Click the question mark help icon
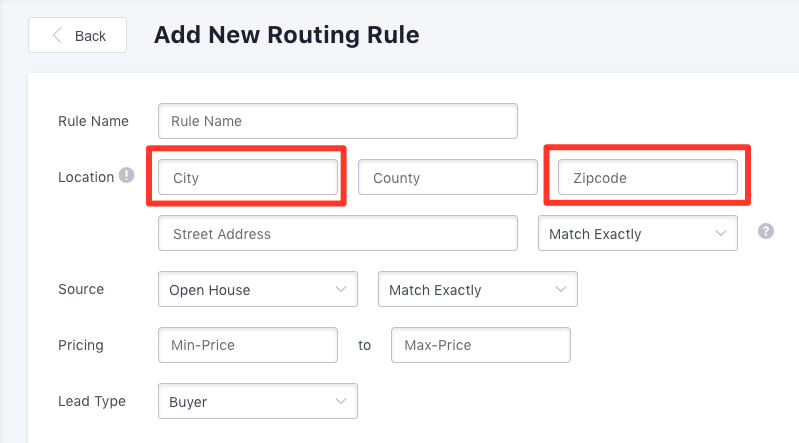The height and width of the screenshot is (443, 799). pyautogui.click(x=765, y=231)
